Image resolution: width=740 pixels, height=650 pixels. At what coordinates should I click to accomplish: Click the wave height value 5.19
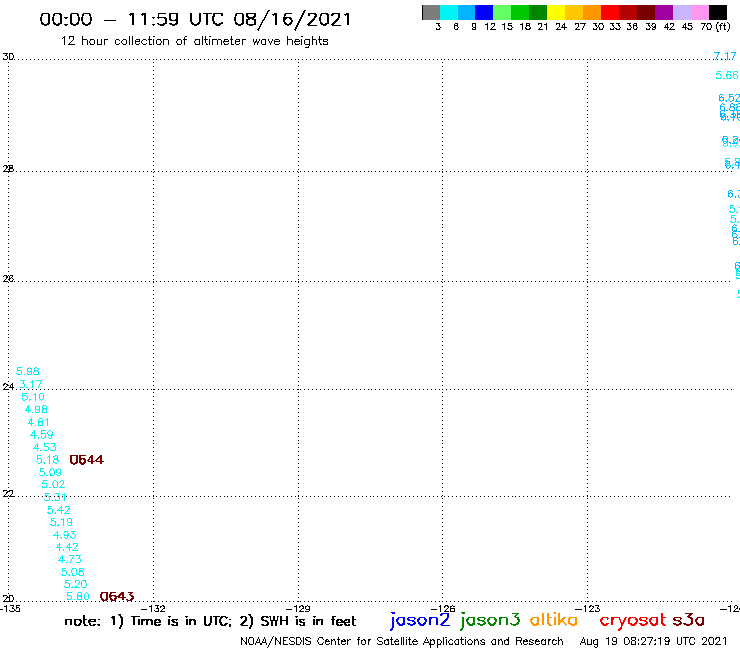pos(61,523)
